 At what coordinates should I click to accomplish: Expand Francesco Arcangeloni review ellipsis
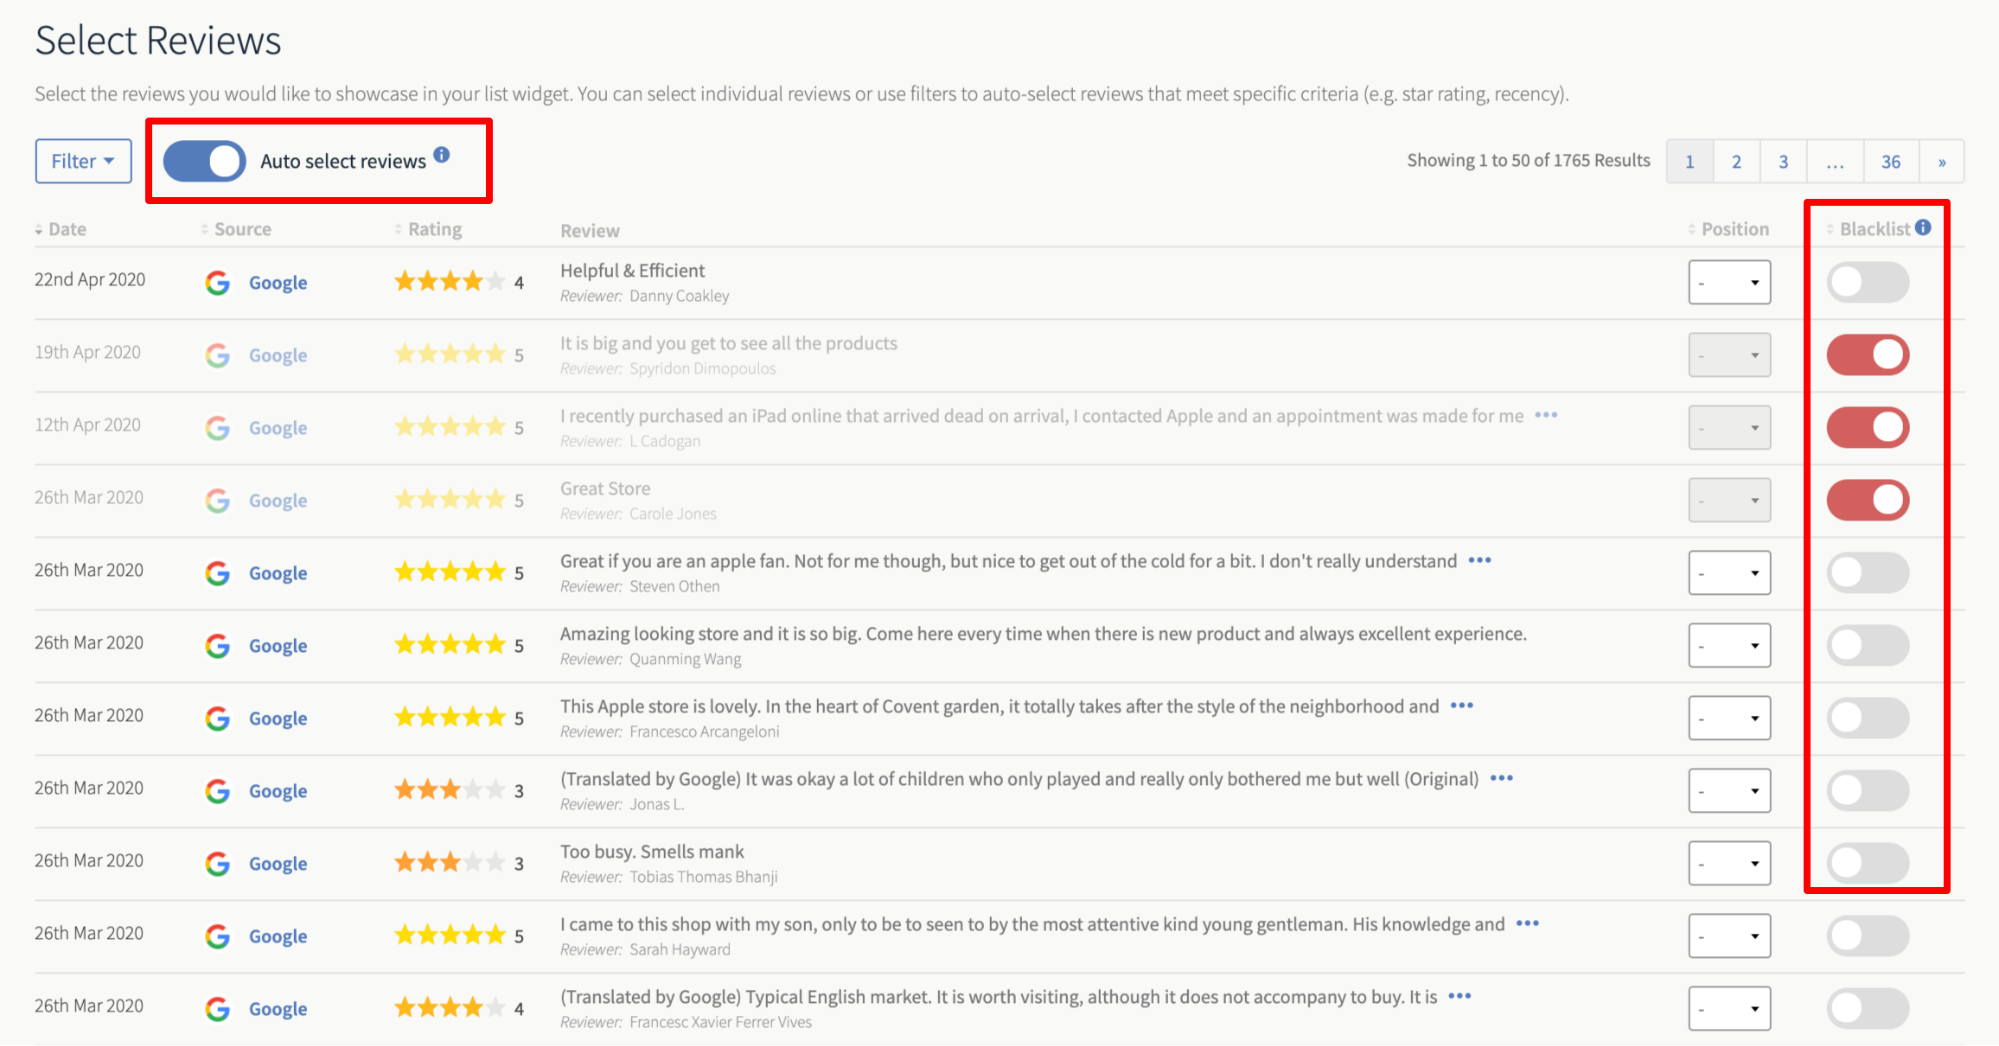pos(1462,705)
